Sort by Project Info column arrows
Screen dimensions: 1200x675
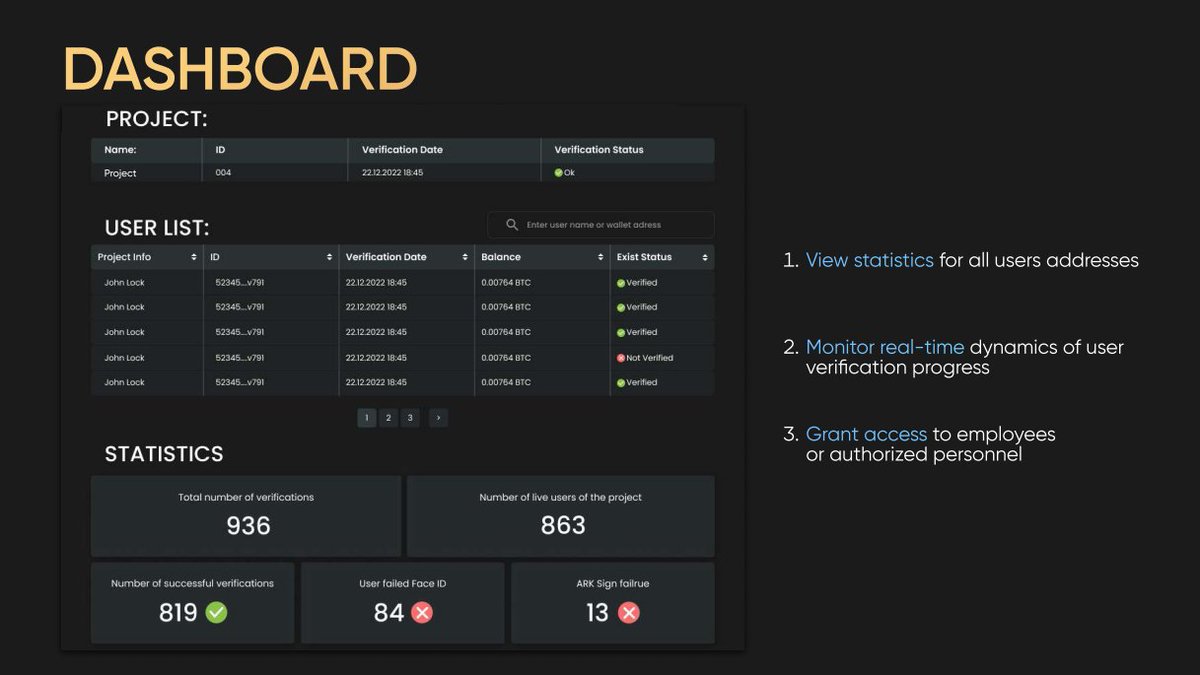tap(194, 258)
